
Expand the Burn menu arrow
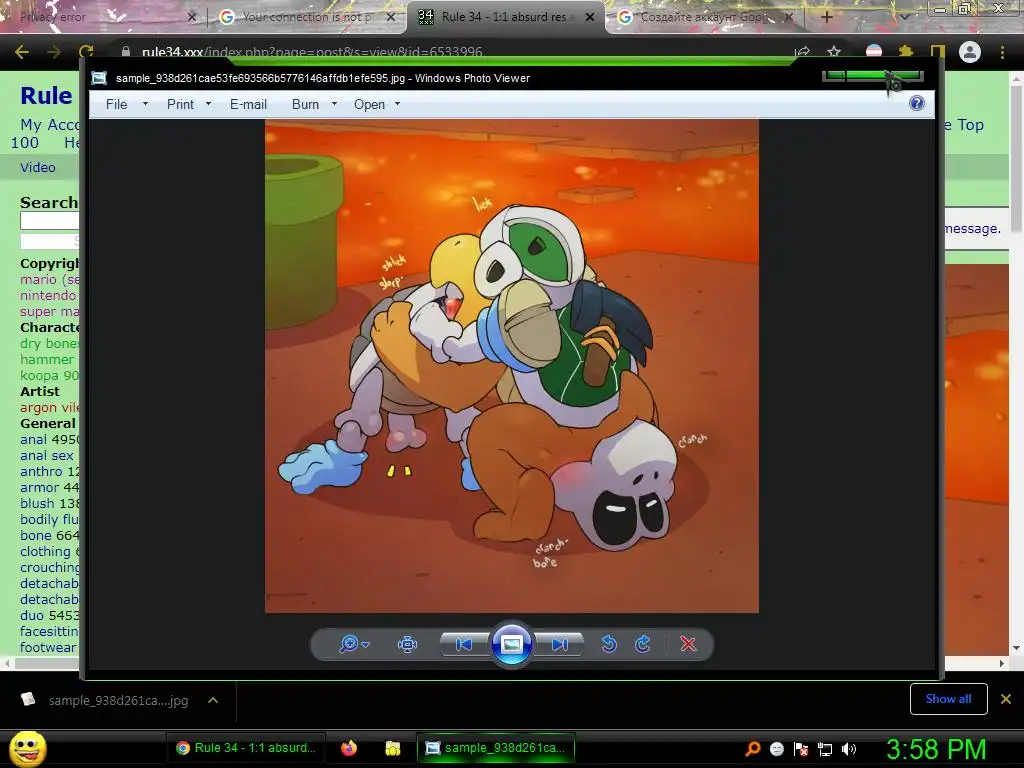point(334,104)
